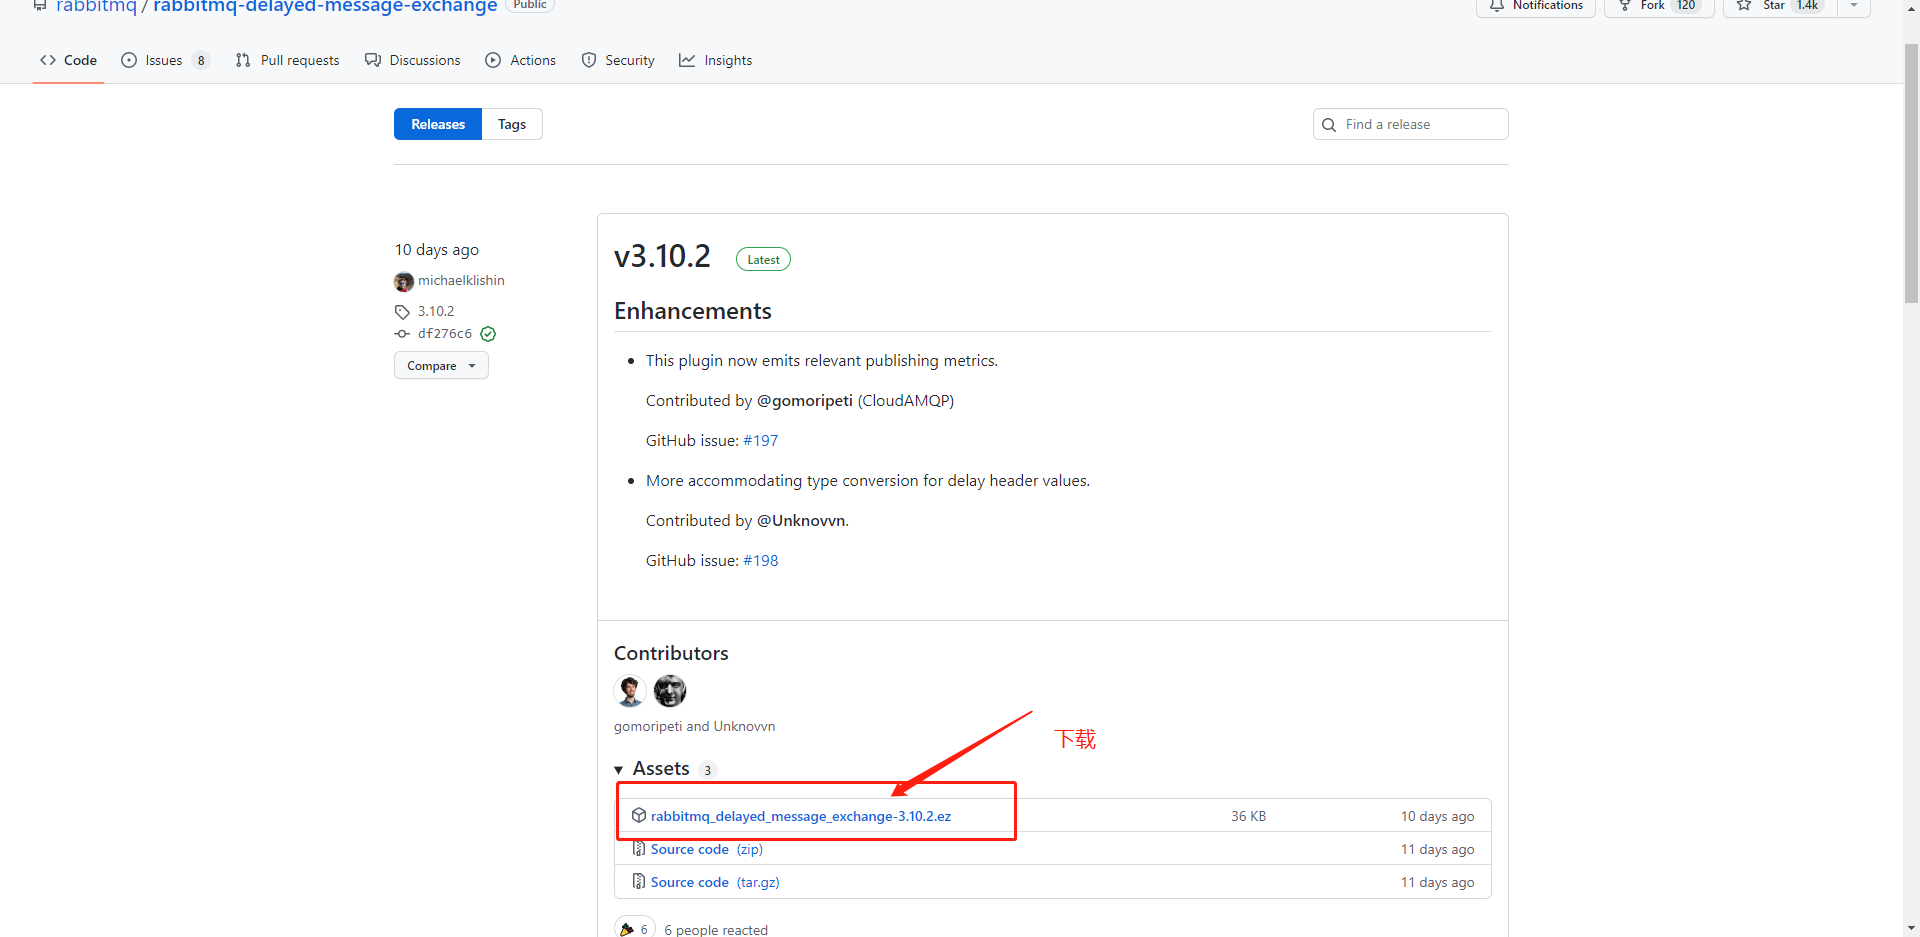Image resolution: width=1920 pixels, height=937 pixels.
Task: Click the vertical page scrollbar
Action: pos(1911,173)
